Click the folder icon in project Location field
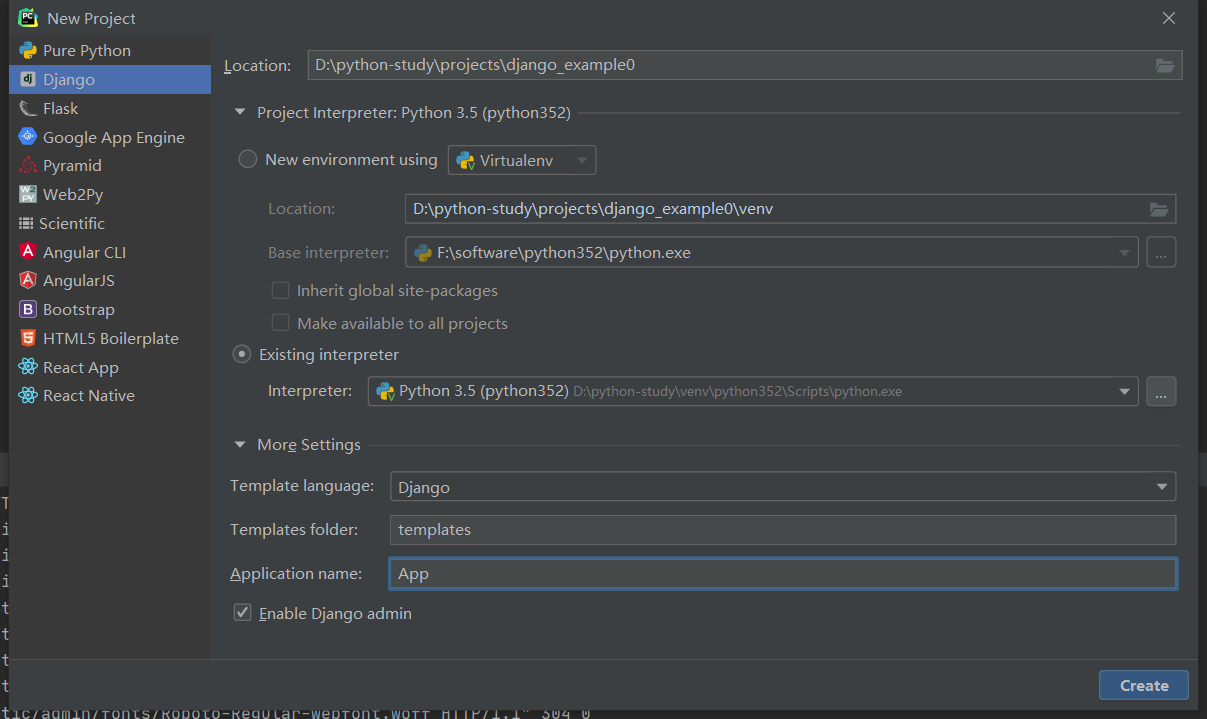This screenshot has height=719, width=1207. coord(1164,65)
